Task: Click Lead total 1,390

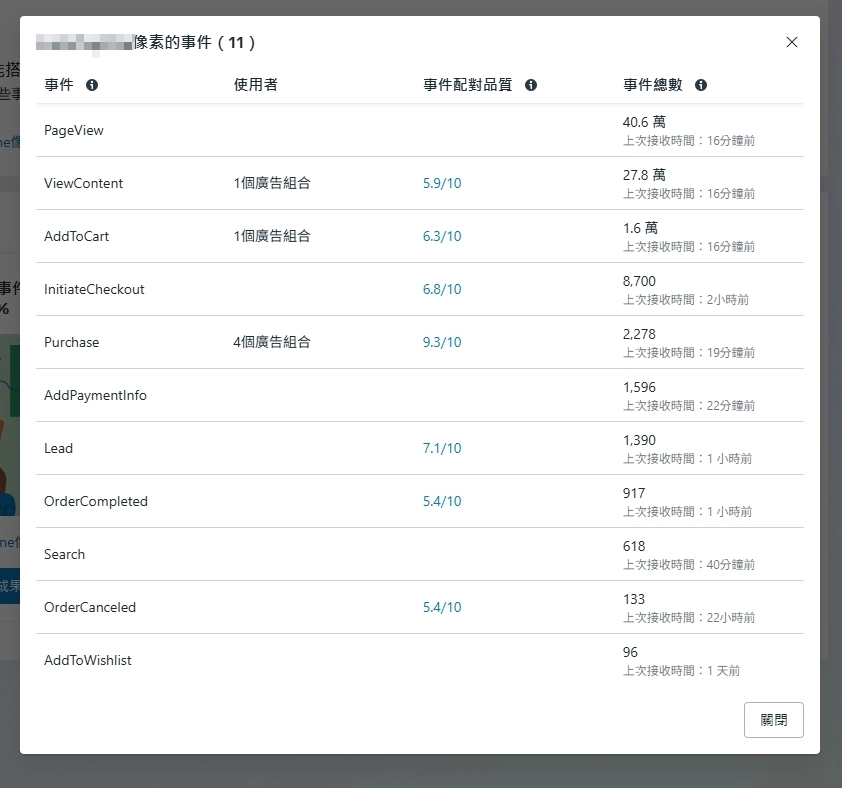Action: pyautogui.click(x=639, y=440)
